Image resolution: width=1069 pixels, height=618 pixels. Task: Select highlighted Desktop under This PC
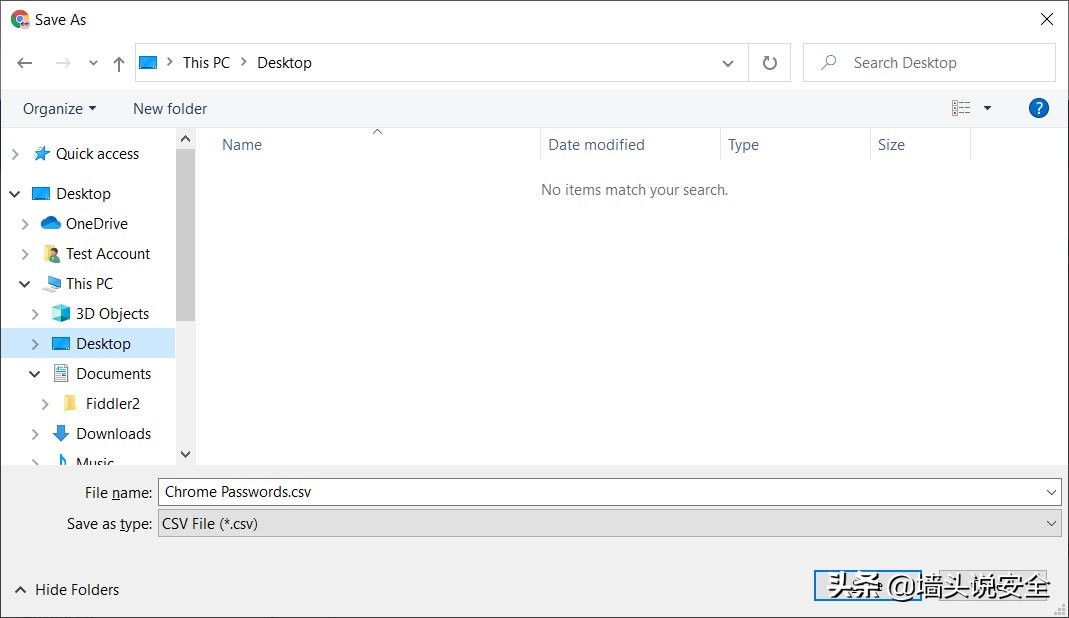pos(103,344)
